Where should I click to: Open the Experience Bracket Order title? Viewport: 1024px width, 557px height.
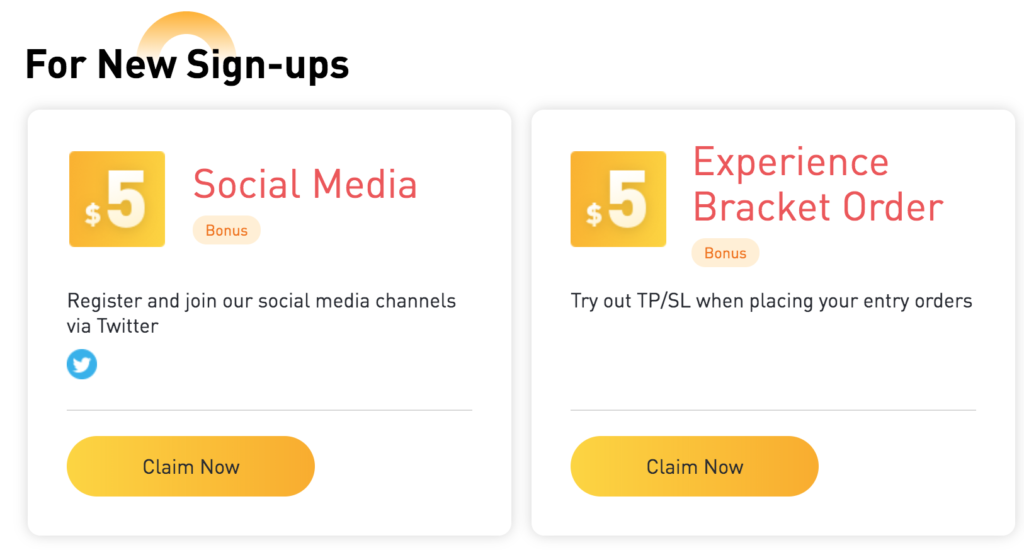coord(818,184)
